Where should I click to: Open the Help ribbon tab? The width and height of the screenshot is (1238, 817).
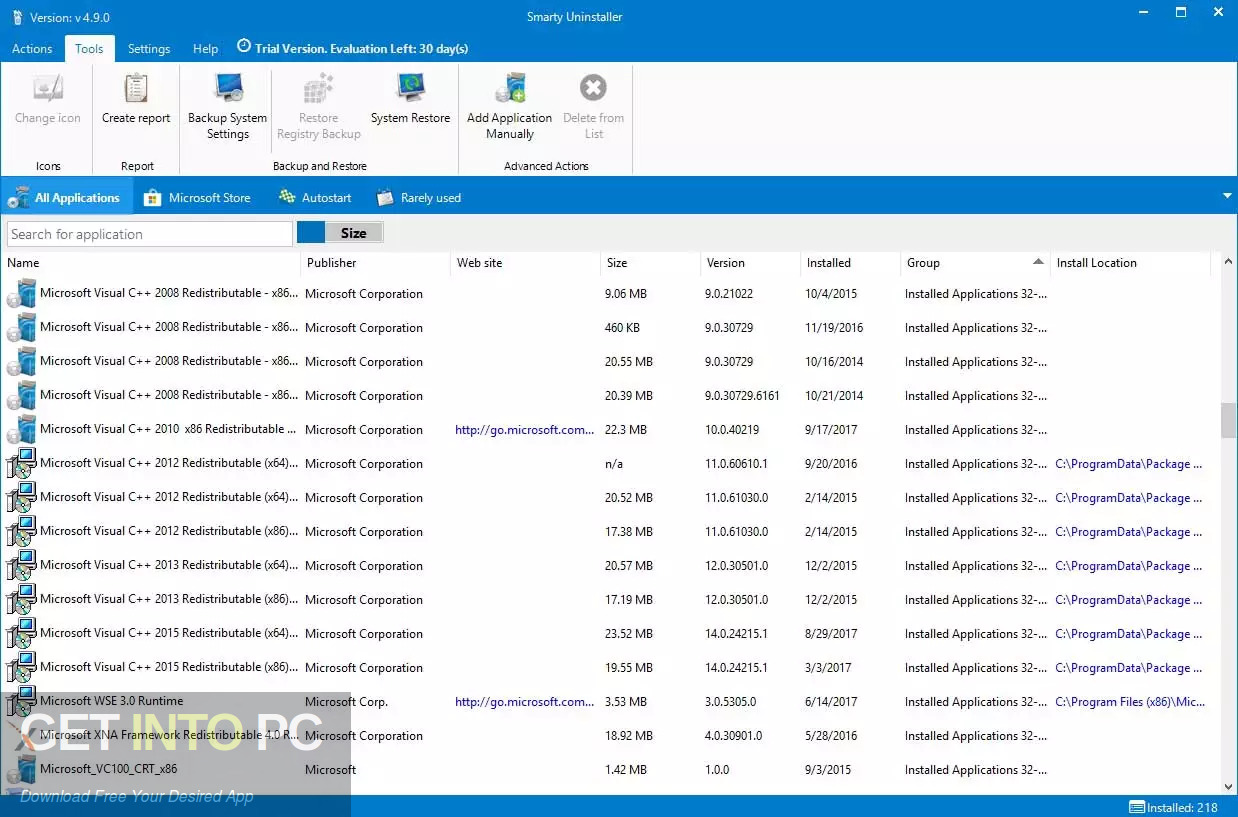click(x=205, y=48)
